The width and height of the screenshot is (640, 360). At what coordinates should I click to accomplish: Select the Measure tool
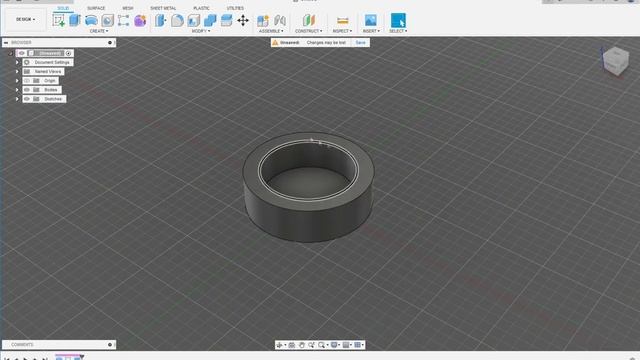342,20
